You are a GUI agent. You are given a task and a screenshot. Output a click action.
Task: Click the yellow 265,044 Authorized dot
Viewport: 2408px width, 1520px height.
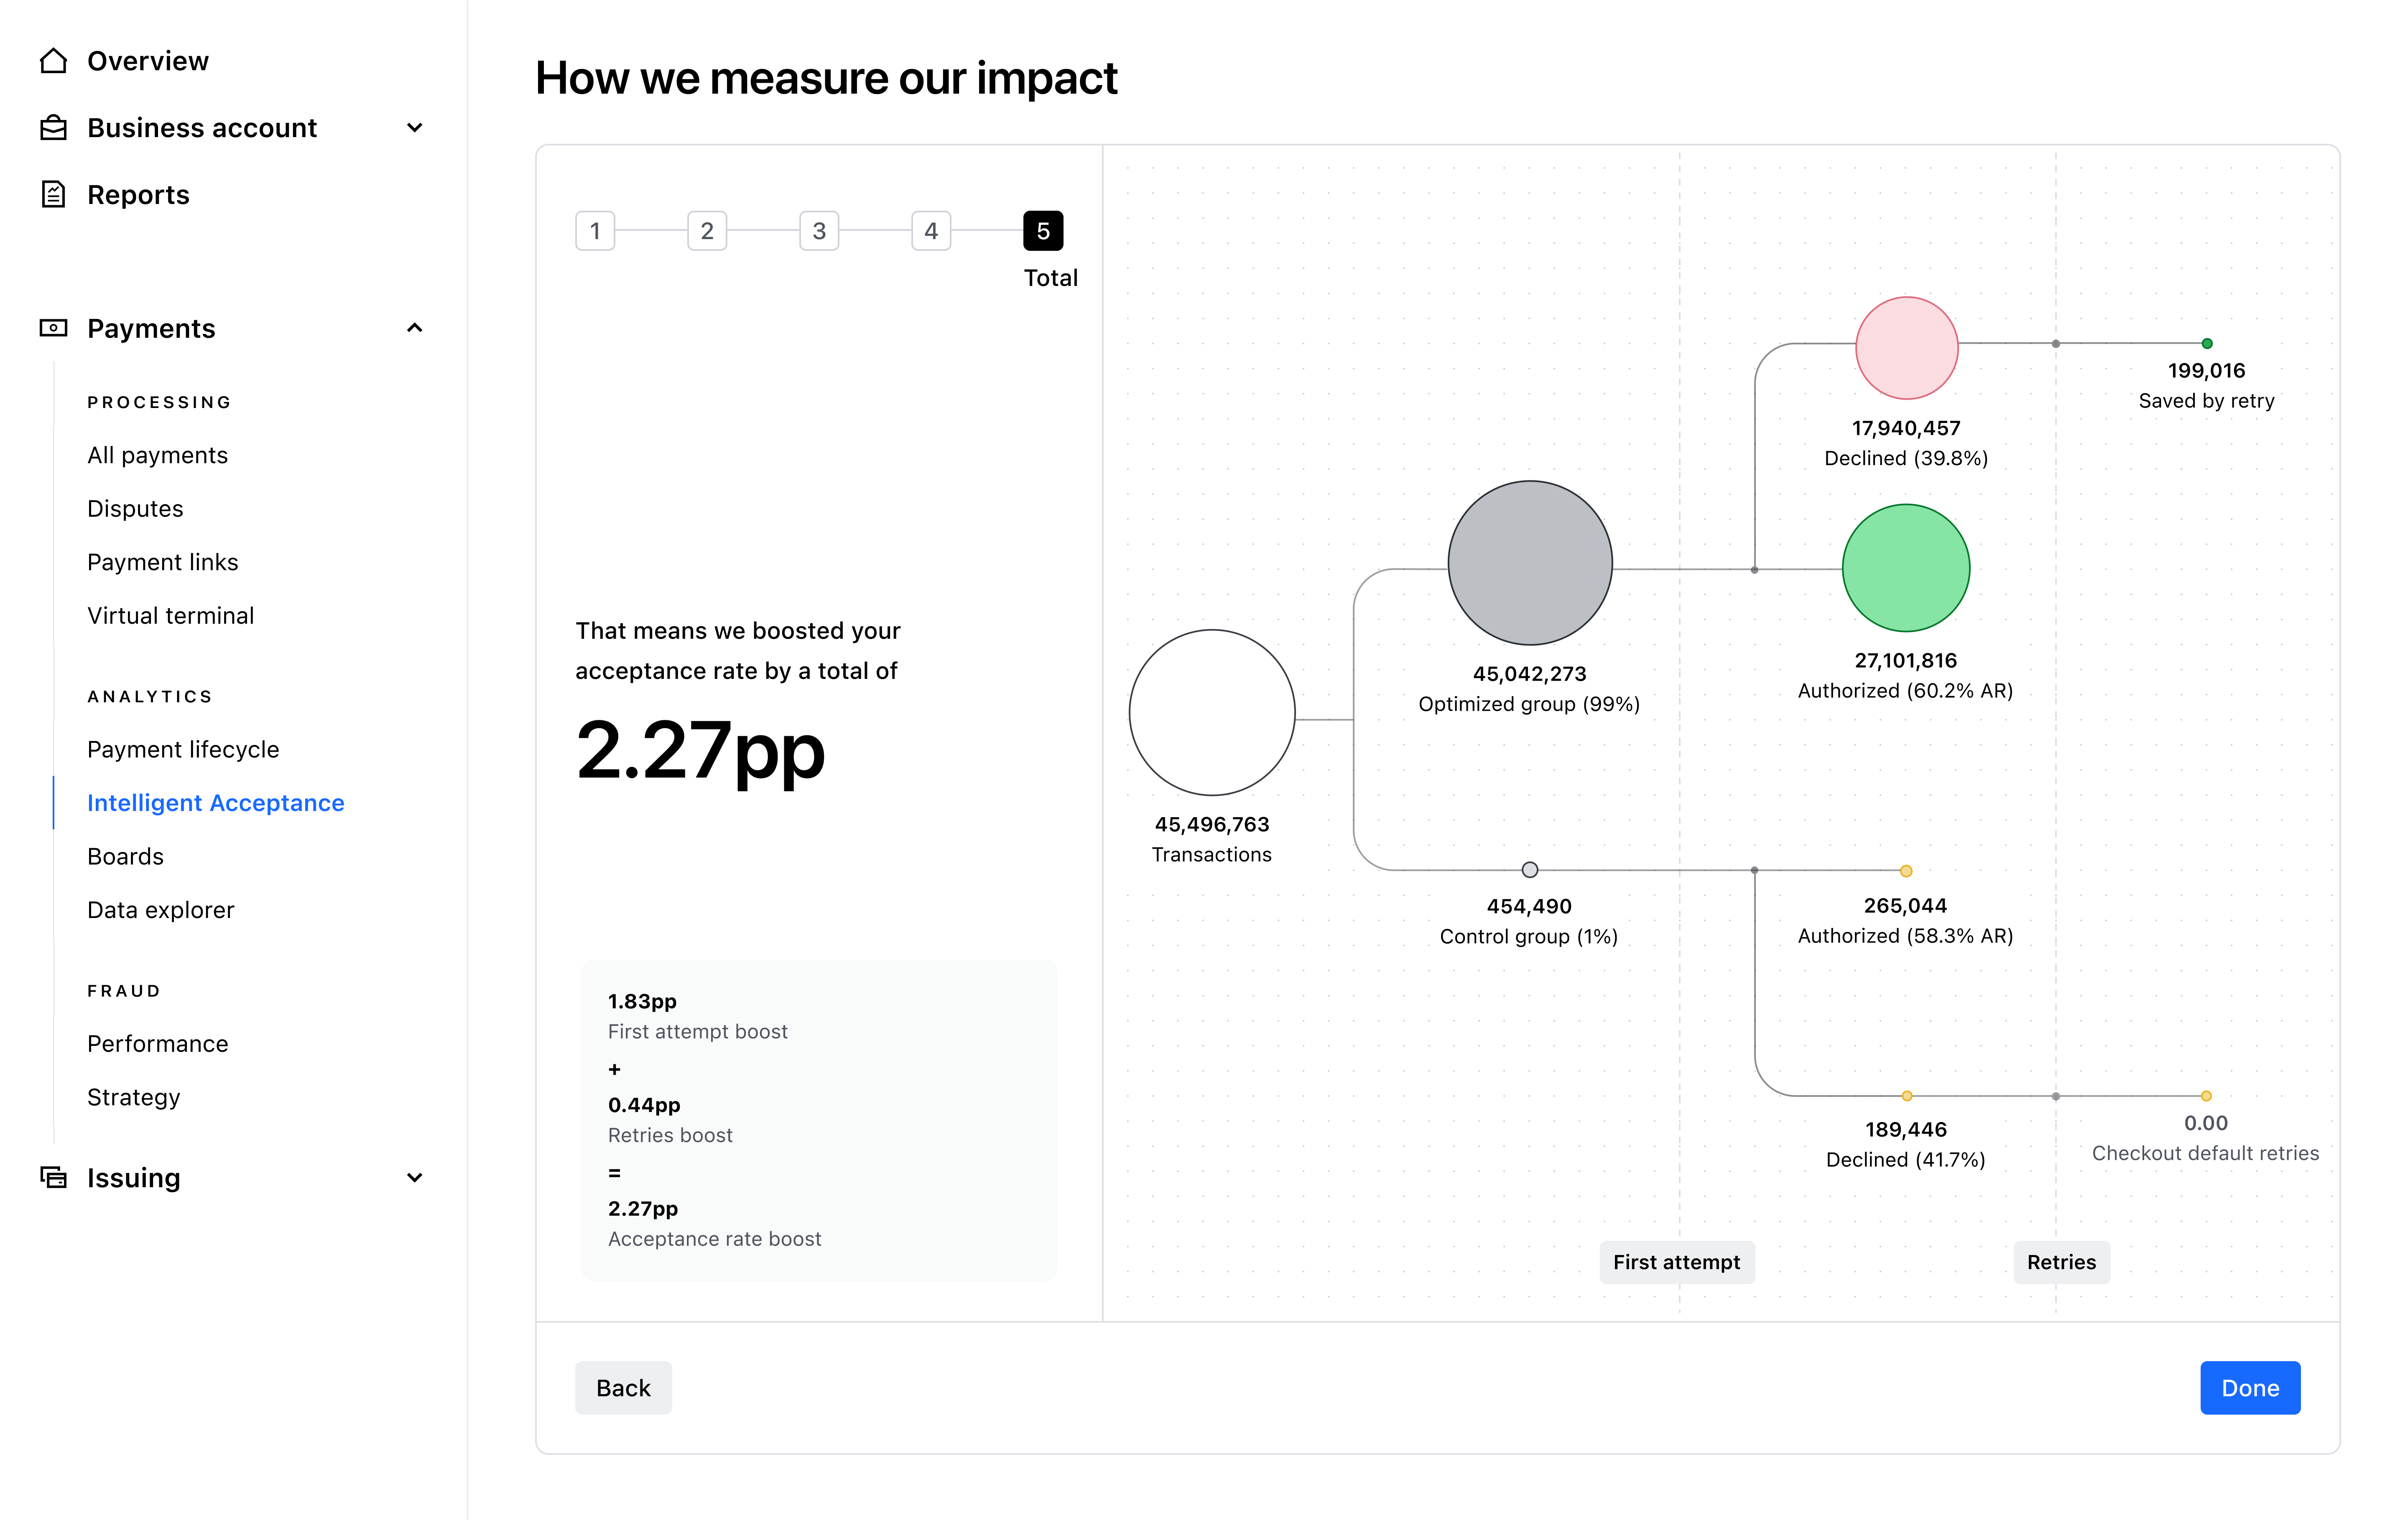[1906, 871]
